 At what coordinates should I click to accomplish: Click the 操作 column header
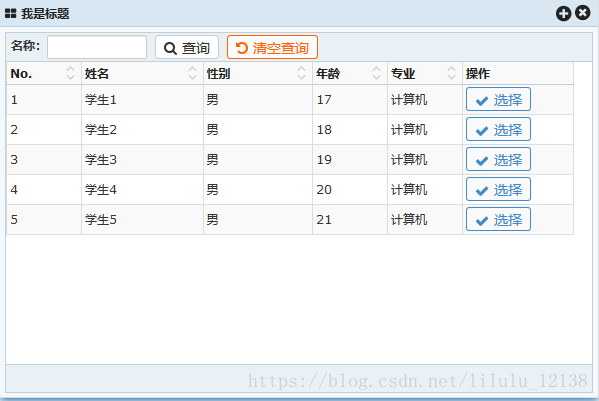point(518,73)
